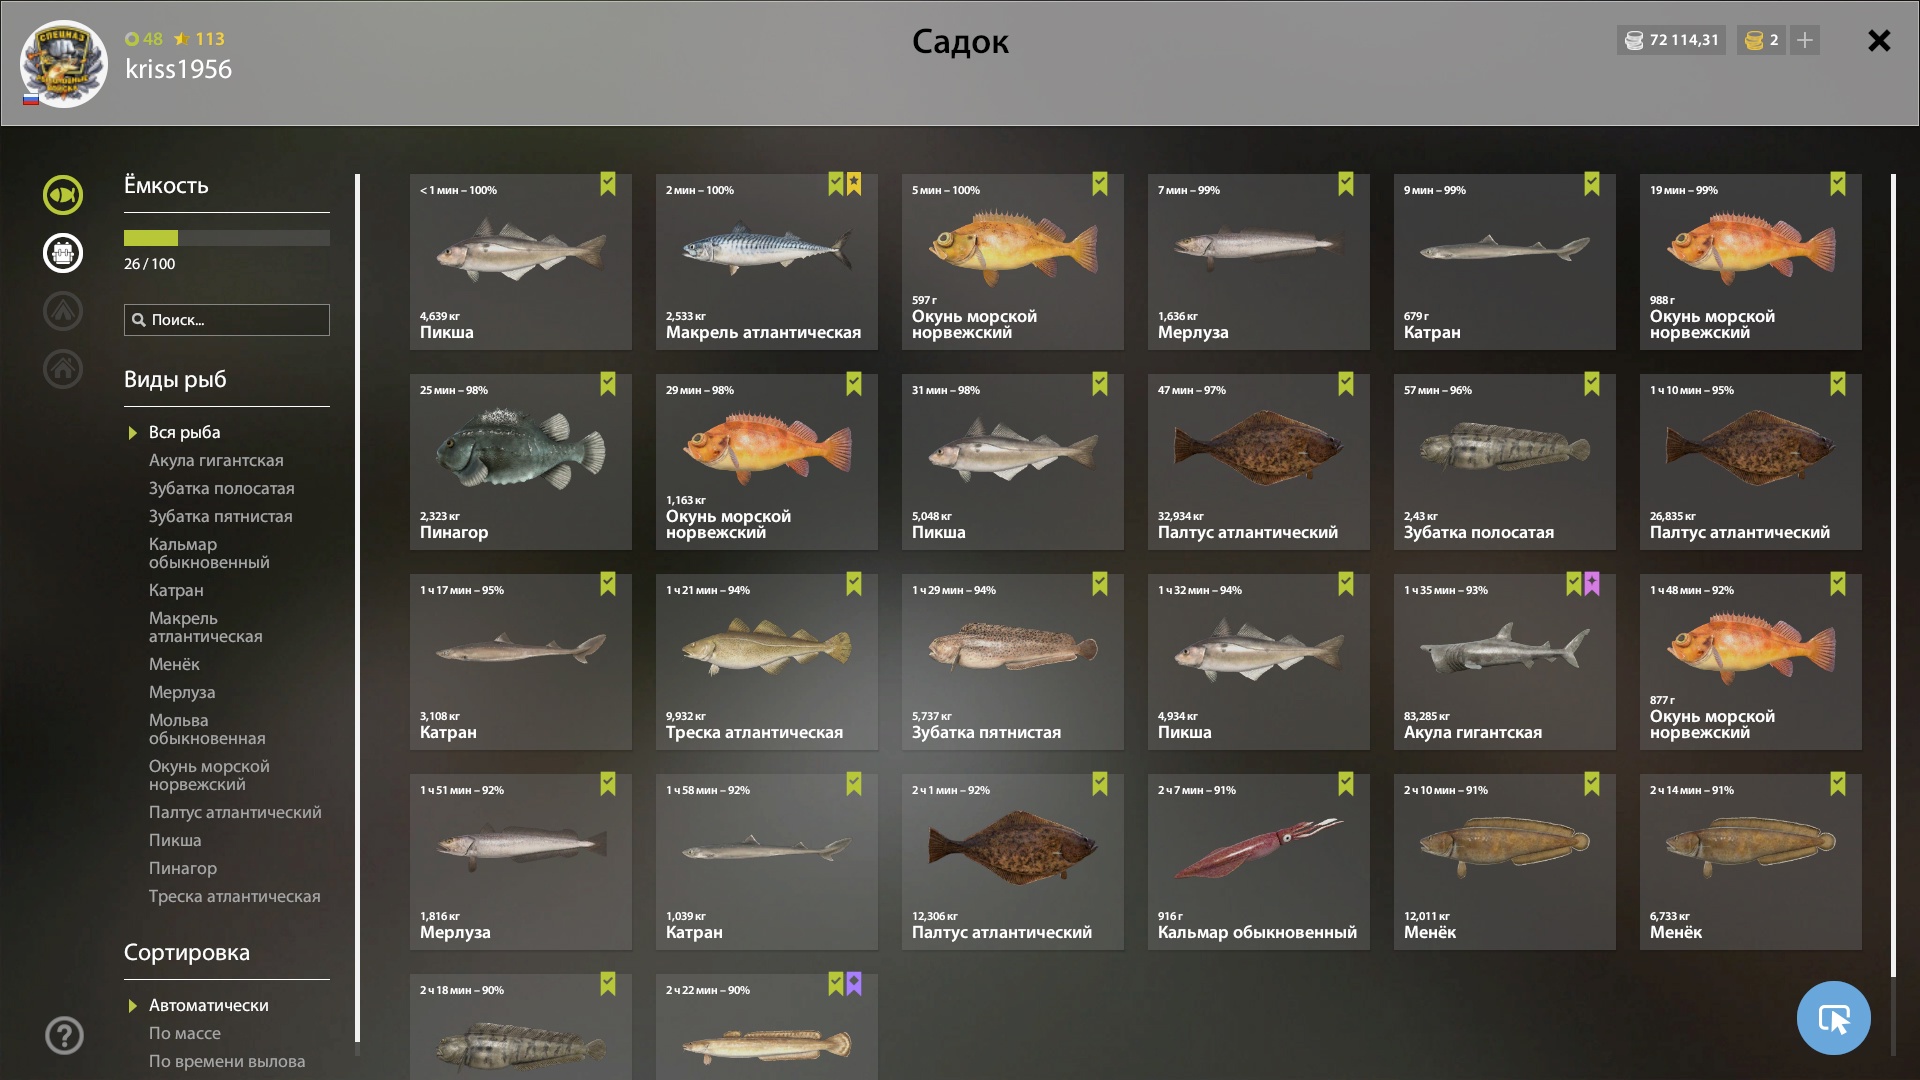Toggle pink star marker on Акула гигантская

click(1592, 584)
